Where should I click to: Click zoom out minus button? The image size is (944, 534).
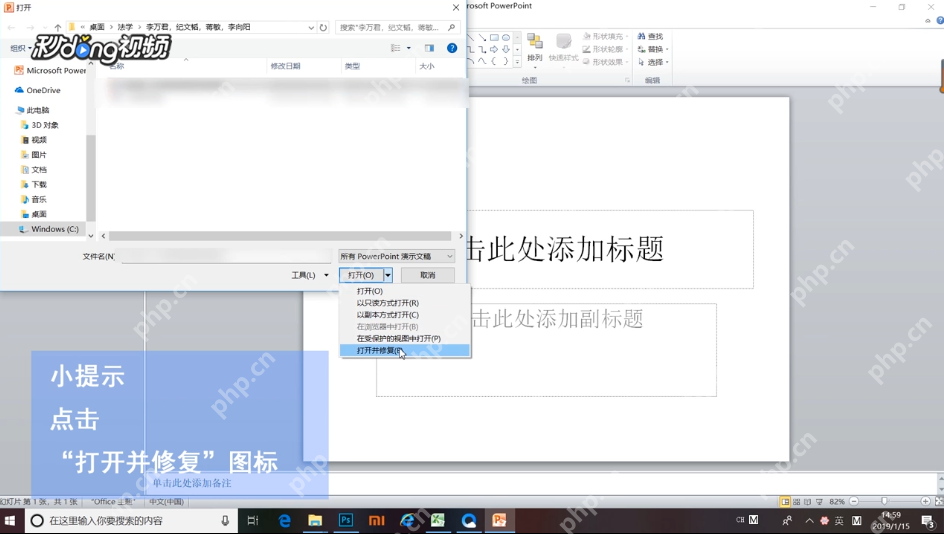[x=854, y=501]
